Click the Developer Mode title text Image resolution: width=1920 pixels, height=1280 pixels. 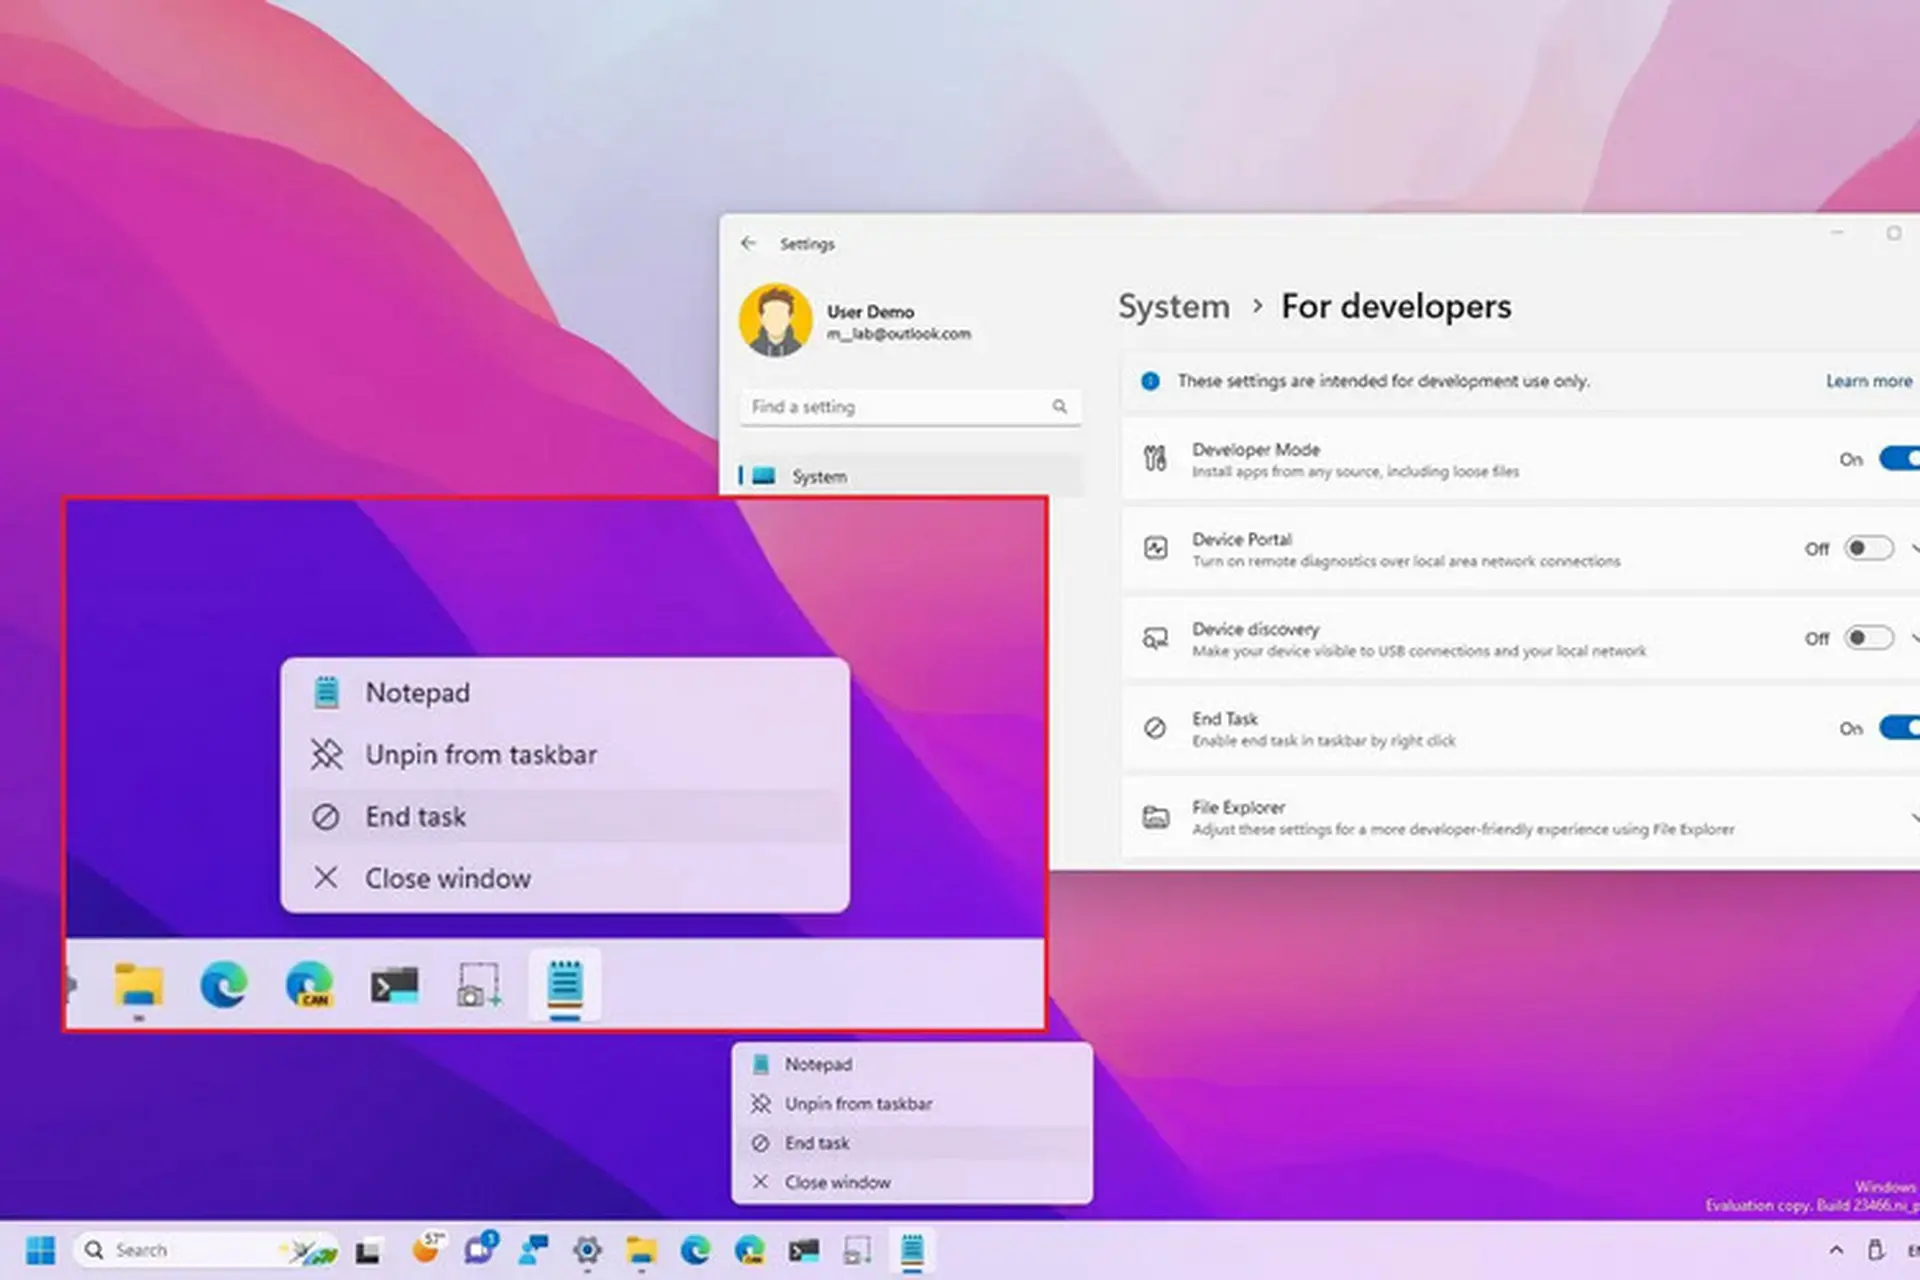(1256, 450)
